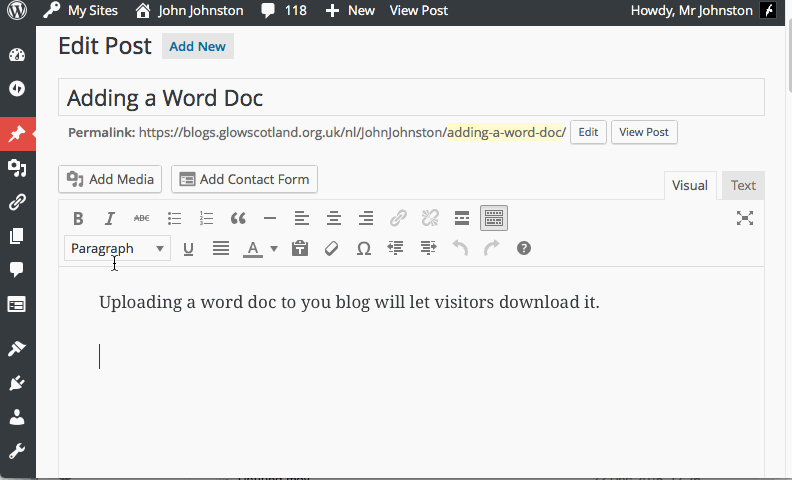View the 118 pending comments

(284, 11)
